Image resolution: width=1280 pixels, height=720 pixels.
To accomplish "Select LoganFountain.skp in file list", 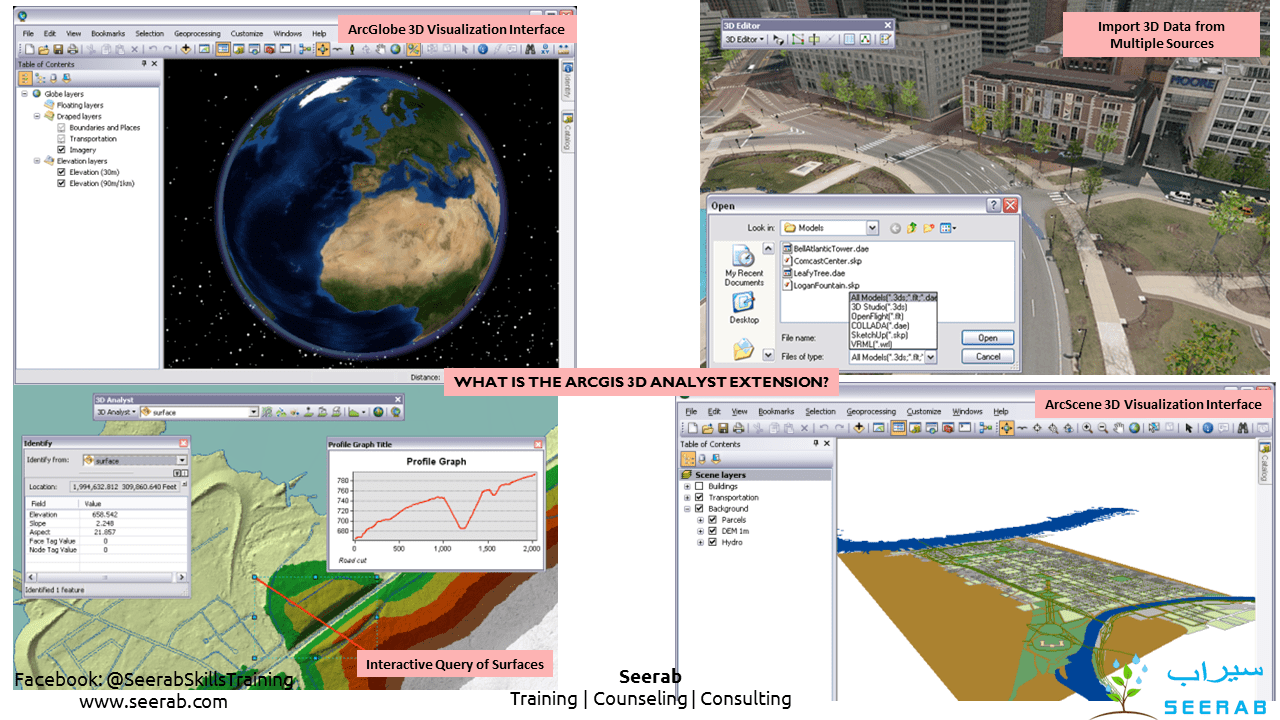I will point(821,286).
